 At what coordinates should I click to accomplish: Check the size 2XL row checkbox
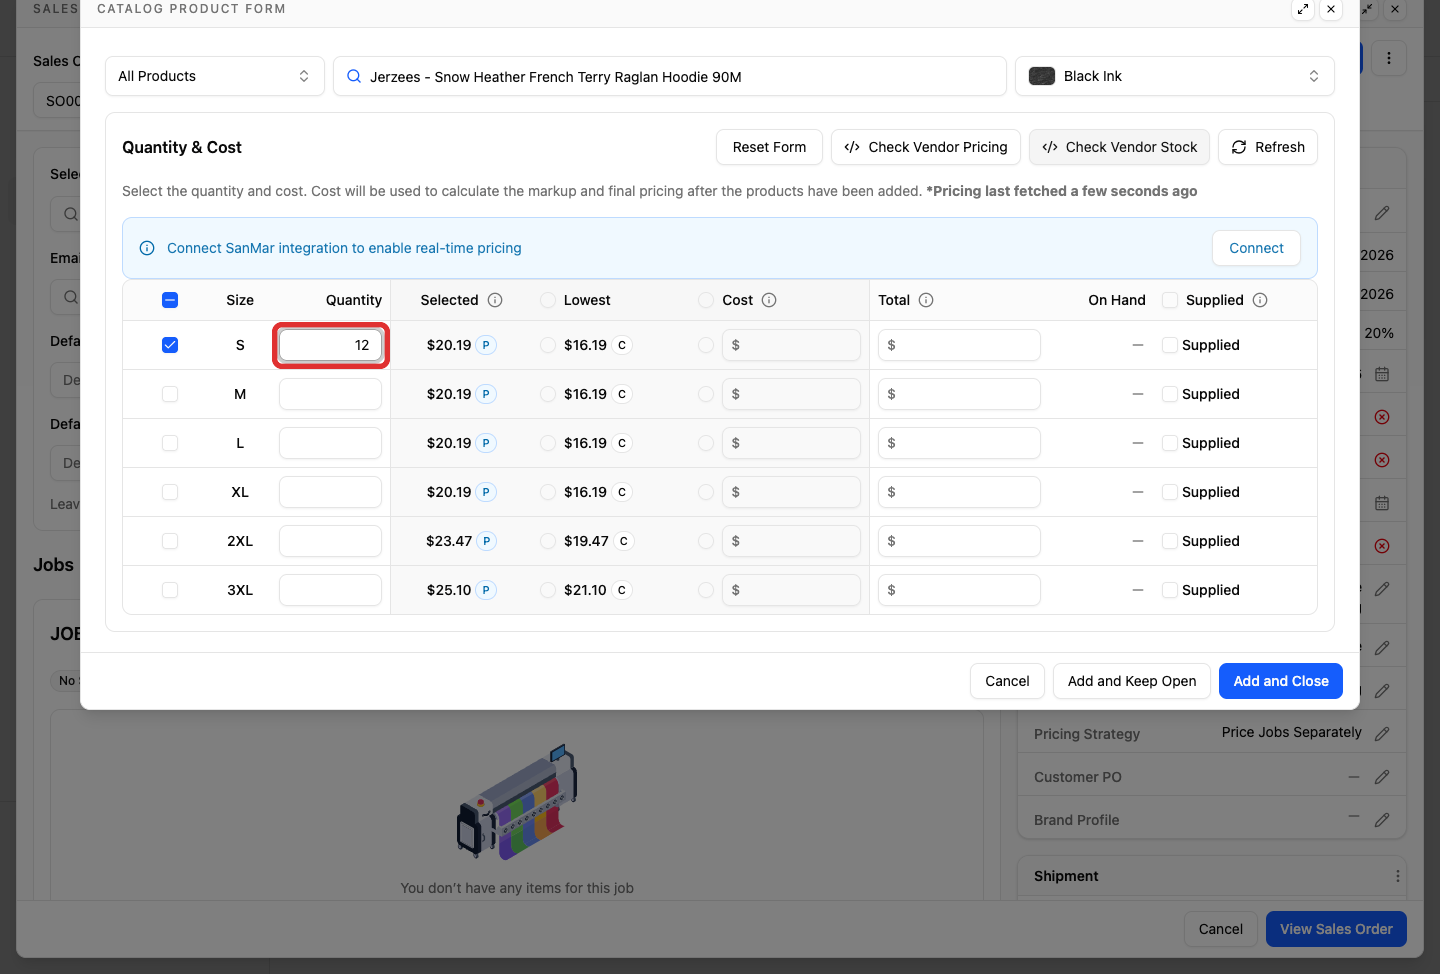pyautogui.click(x=170, y=541)
